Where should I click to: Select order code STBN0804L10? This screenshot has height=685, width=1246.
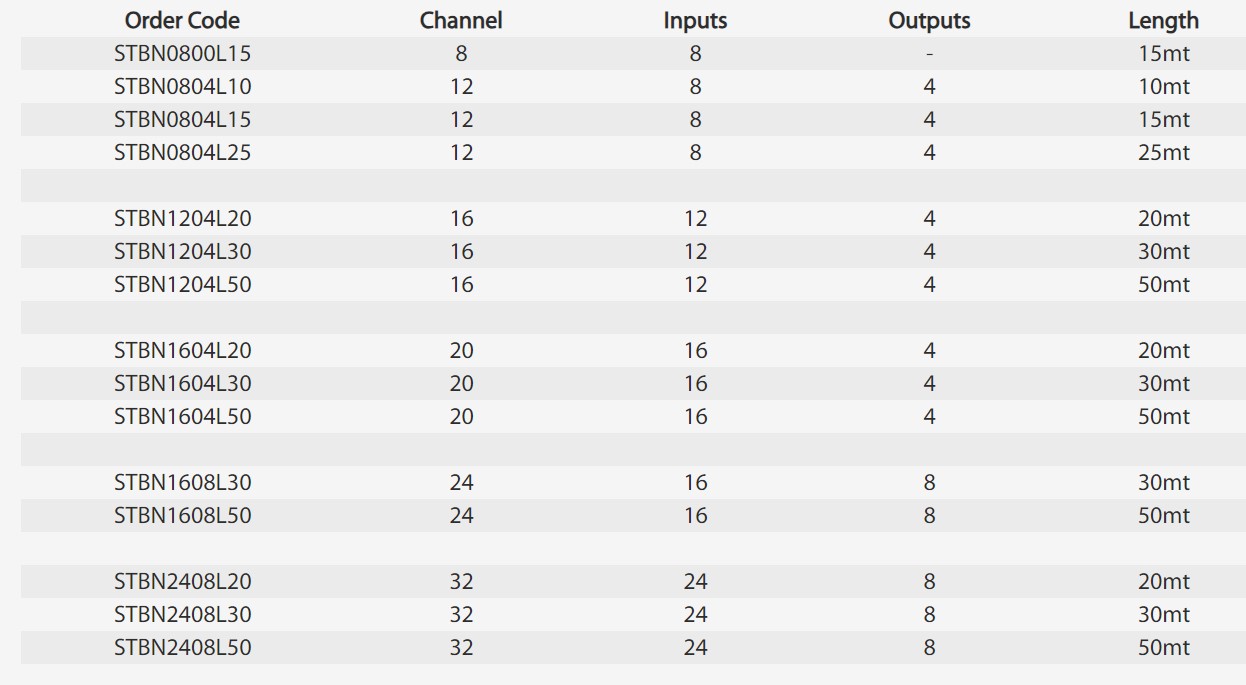point(182,87)
